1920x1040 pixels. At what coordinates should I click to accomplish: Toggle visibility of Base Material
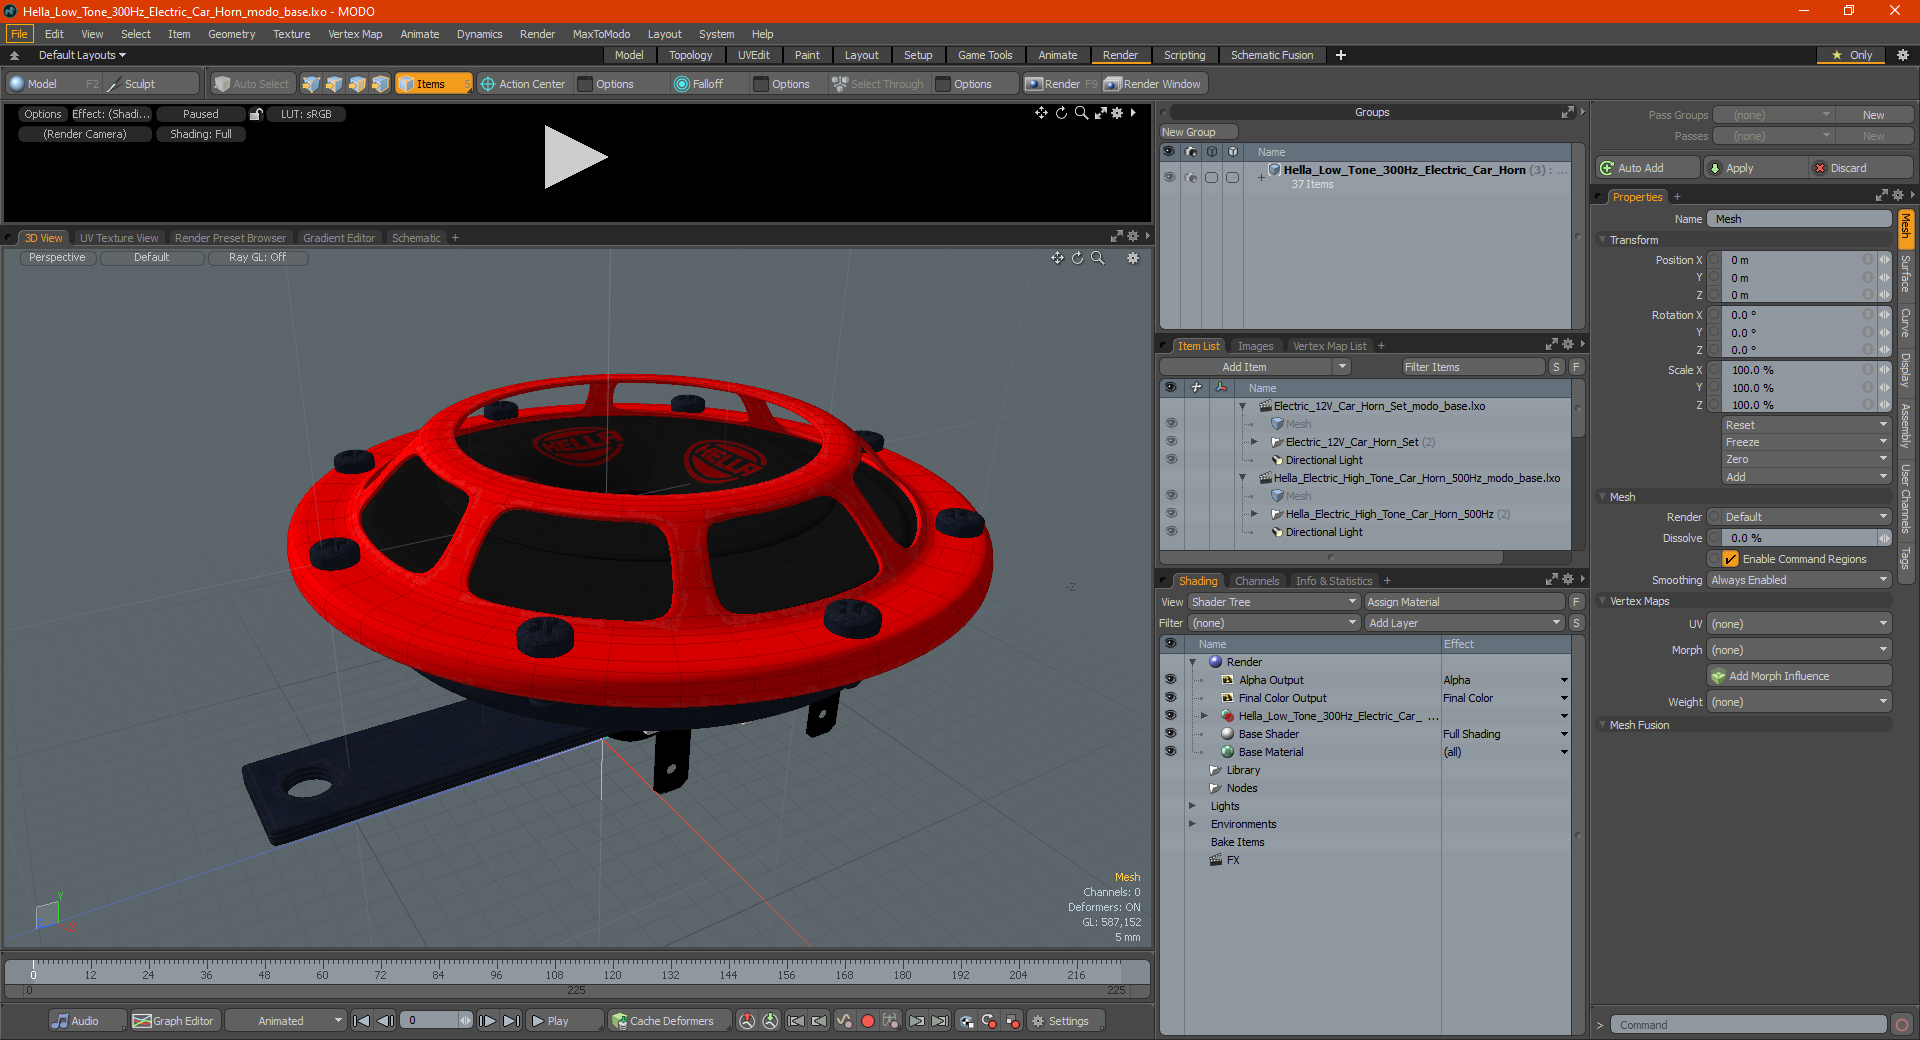pos(1170,752)
